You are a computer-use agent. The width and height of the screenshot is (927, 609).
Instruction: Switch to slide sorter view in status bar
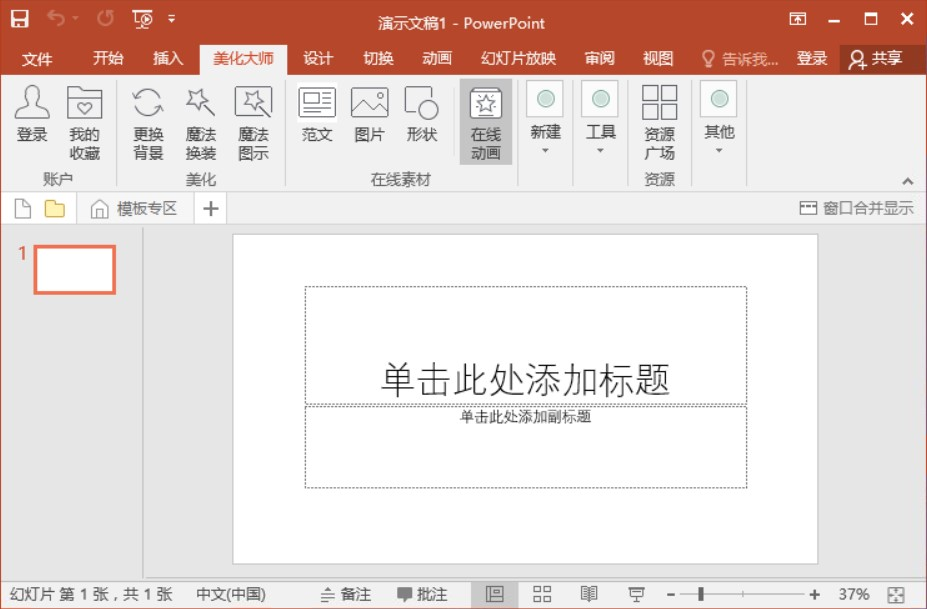click(542, 594)
